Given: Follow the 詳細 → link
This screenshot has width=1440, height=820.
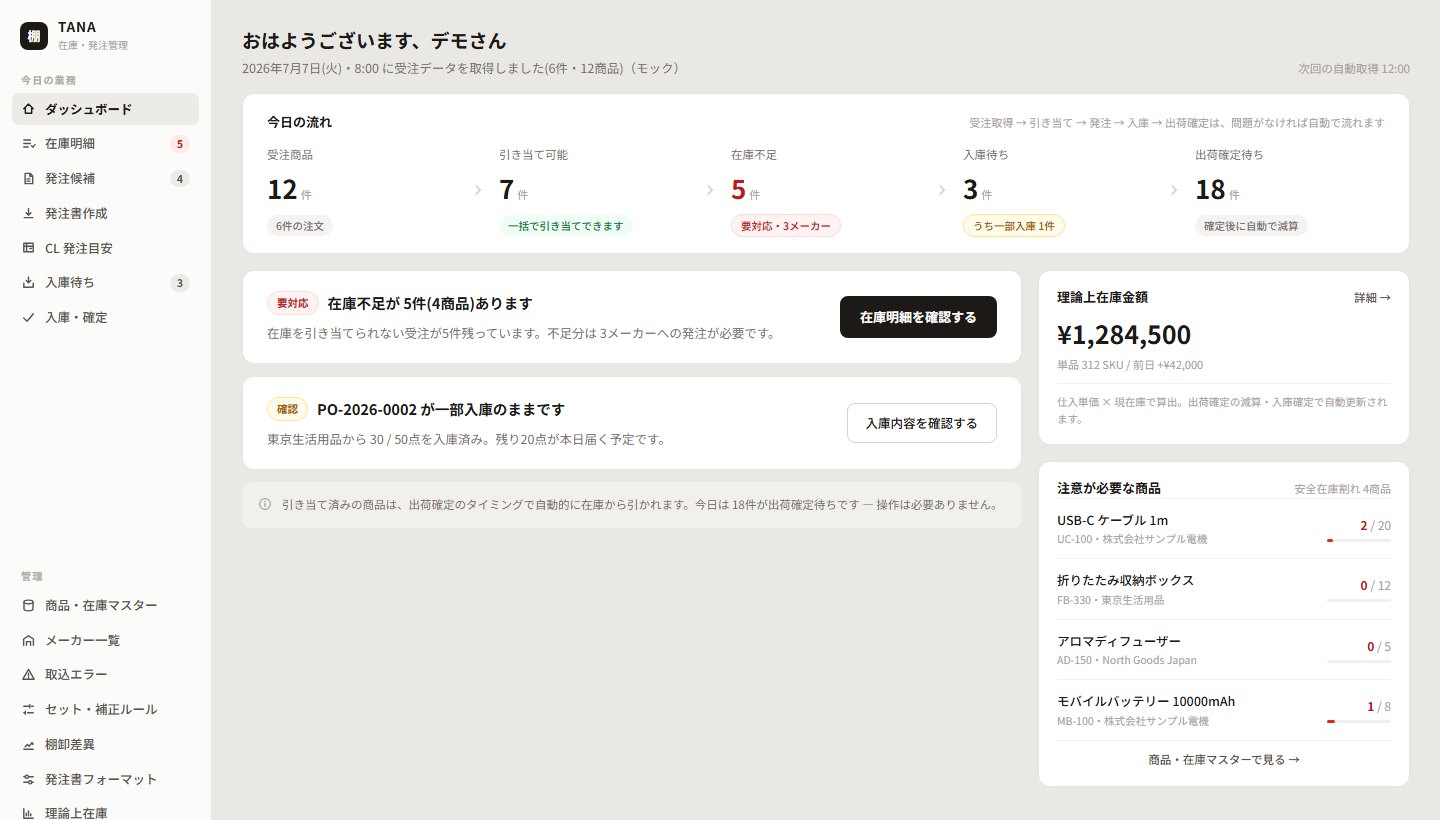Looking at the screenshot, I should [x=1372, y=297].
